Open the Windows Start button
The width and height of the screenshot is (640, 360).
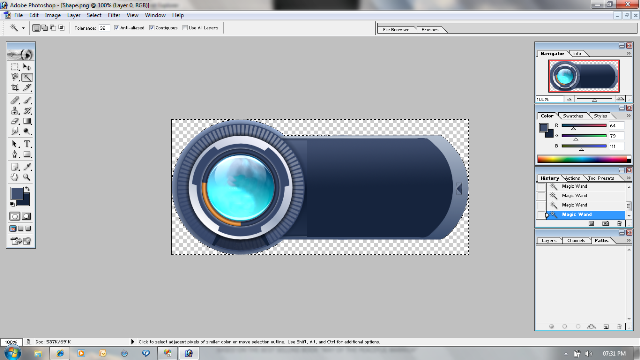click(12, 353)
